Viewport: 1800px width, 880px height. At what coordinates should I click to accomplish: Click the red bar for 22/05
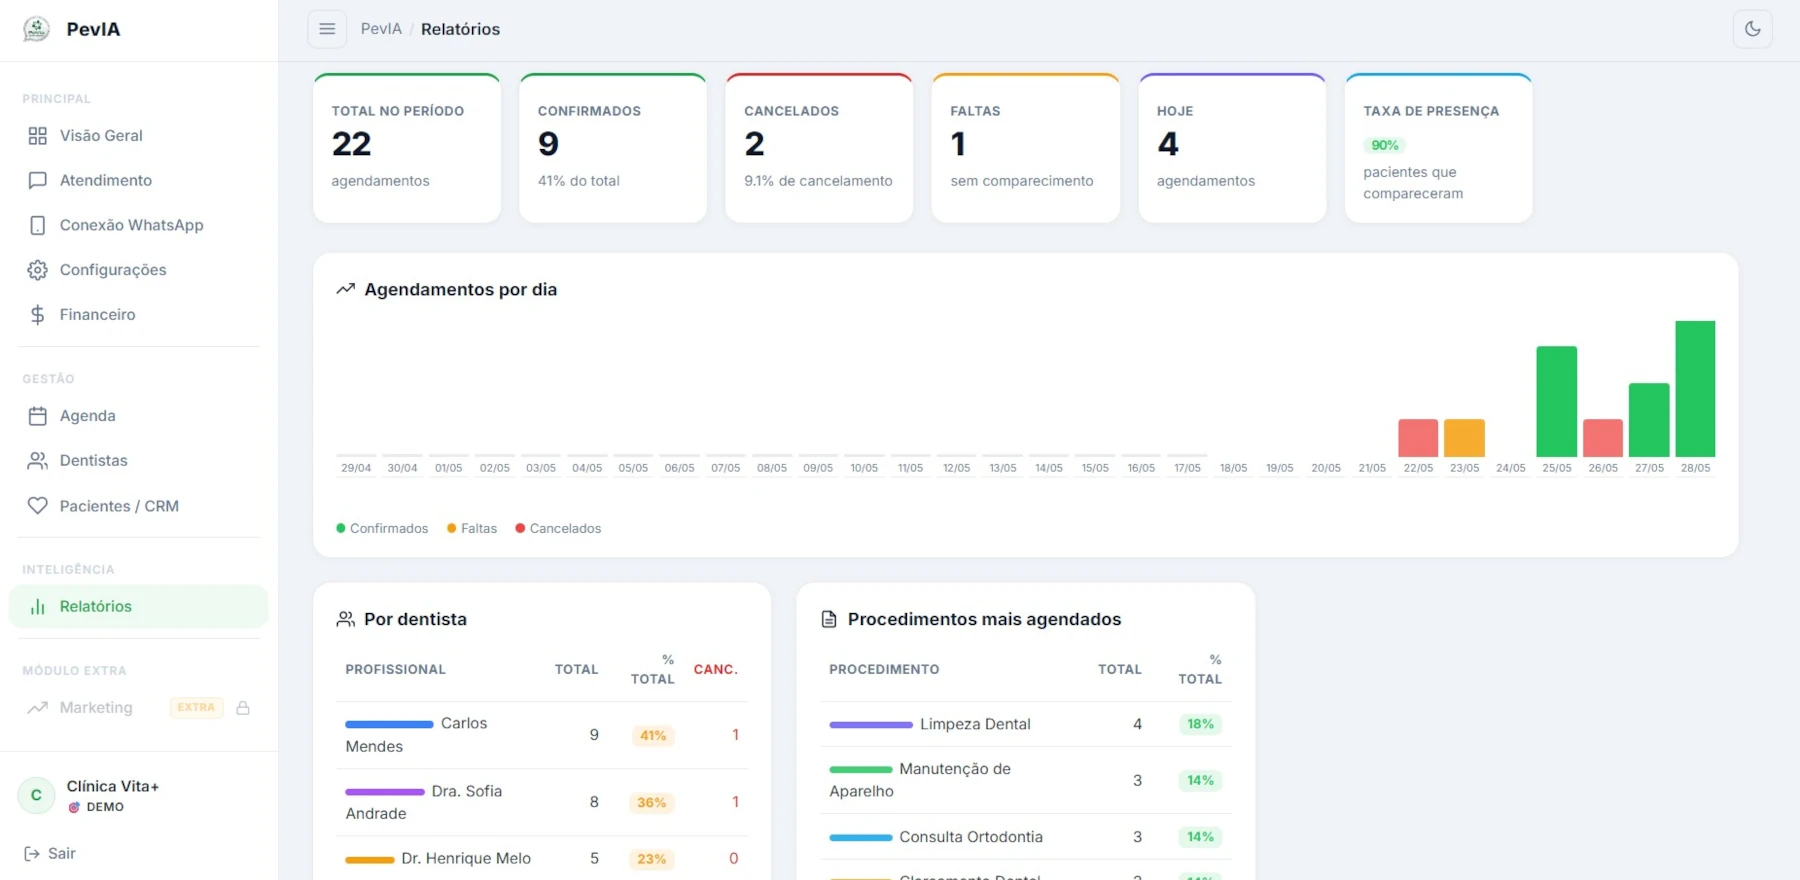pos(1418,438)
